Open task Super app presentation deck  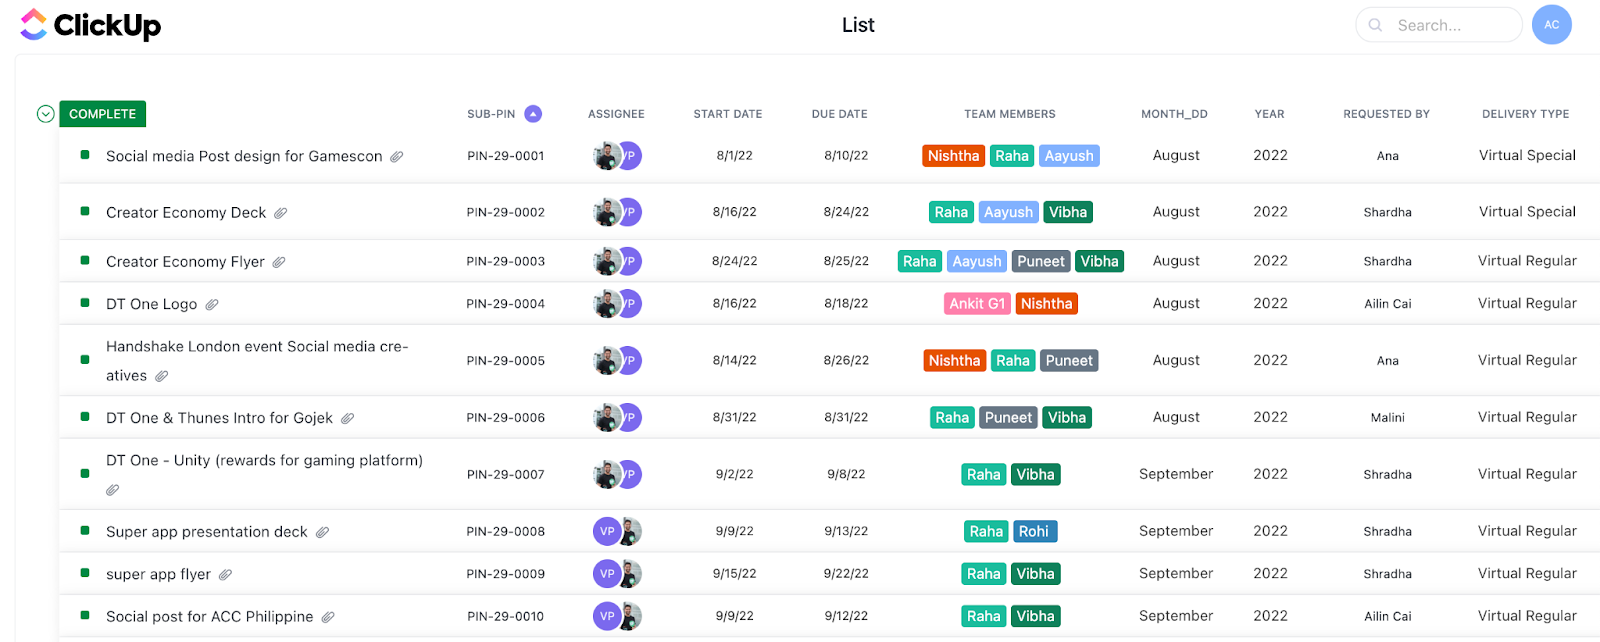pyautogui.click(x=207, y=532)
